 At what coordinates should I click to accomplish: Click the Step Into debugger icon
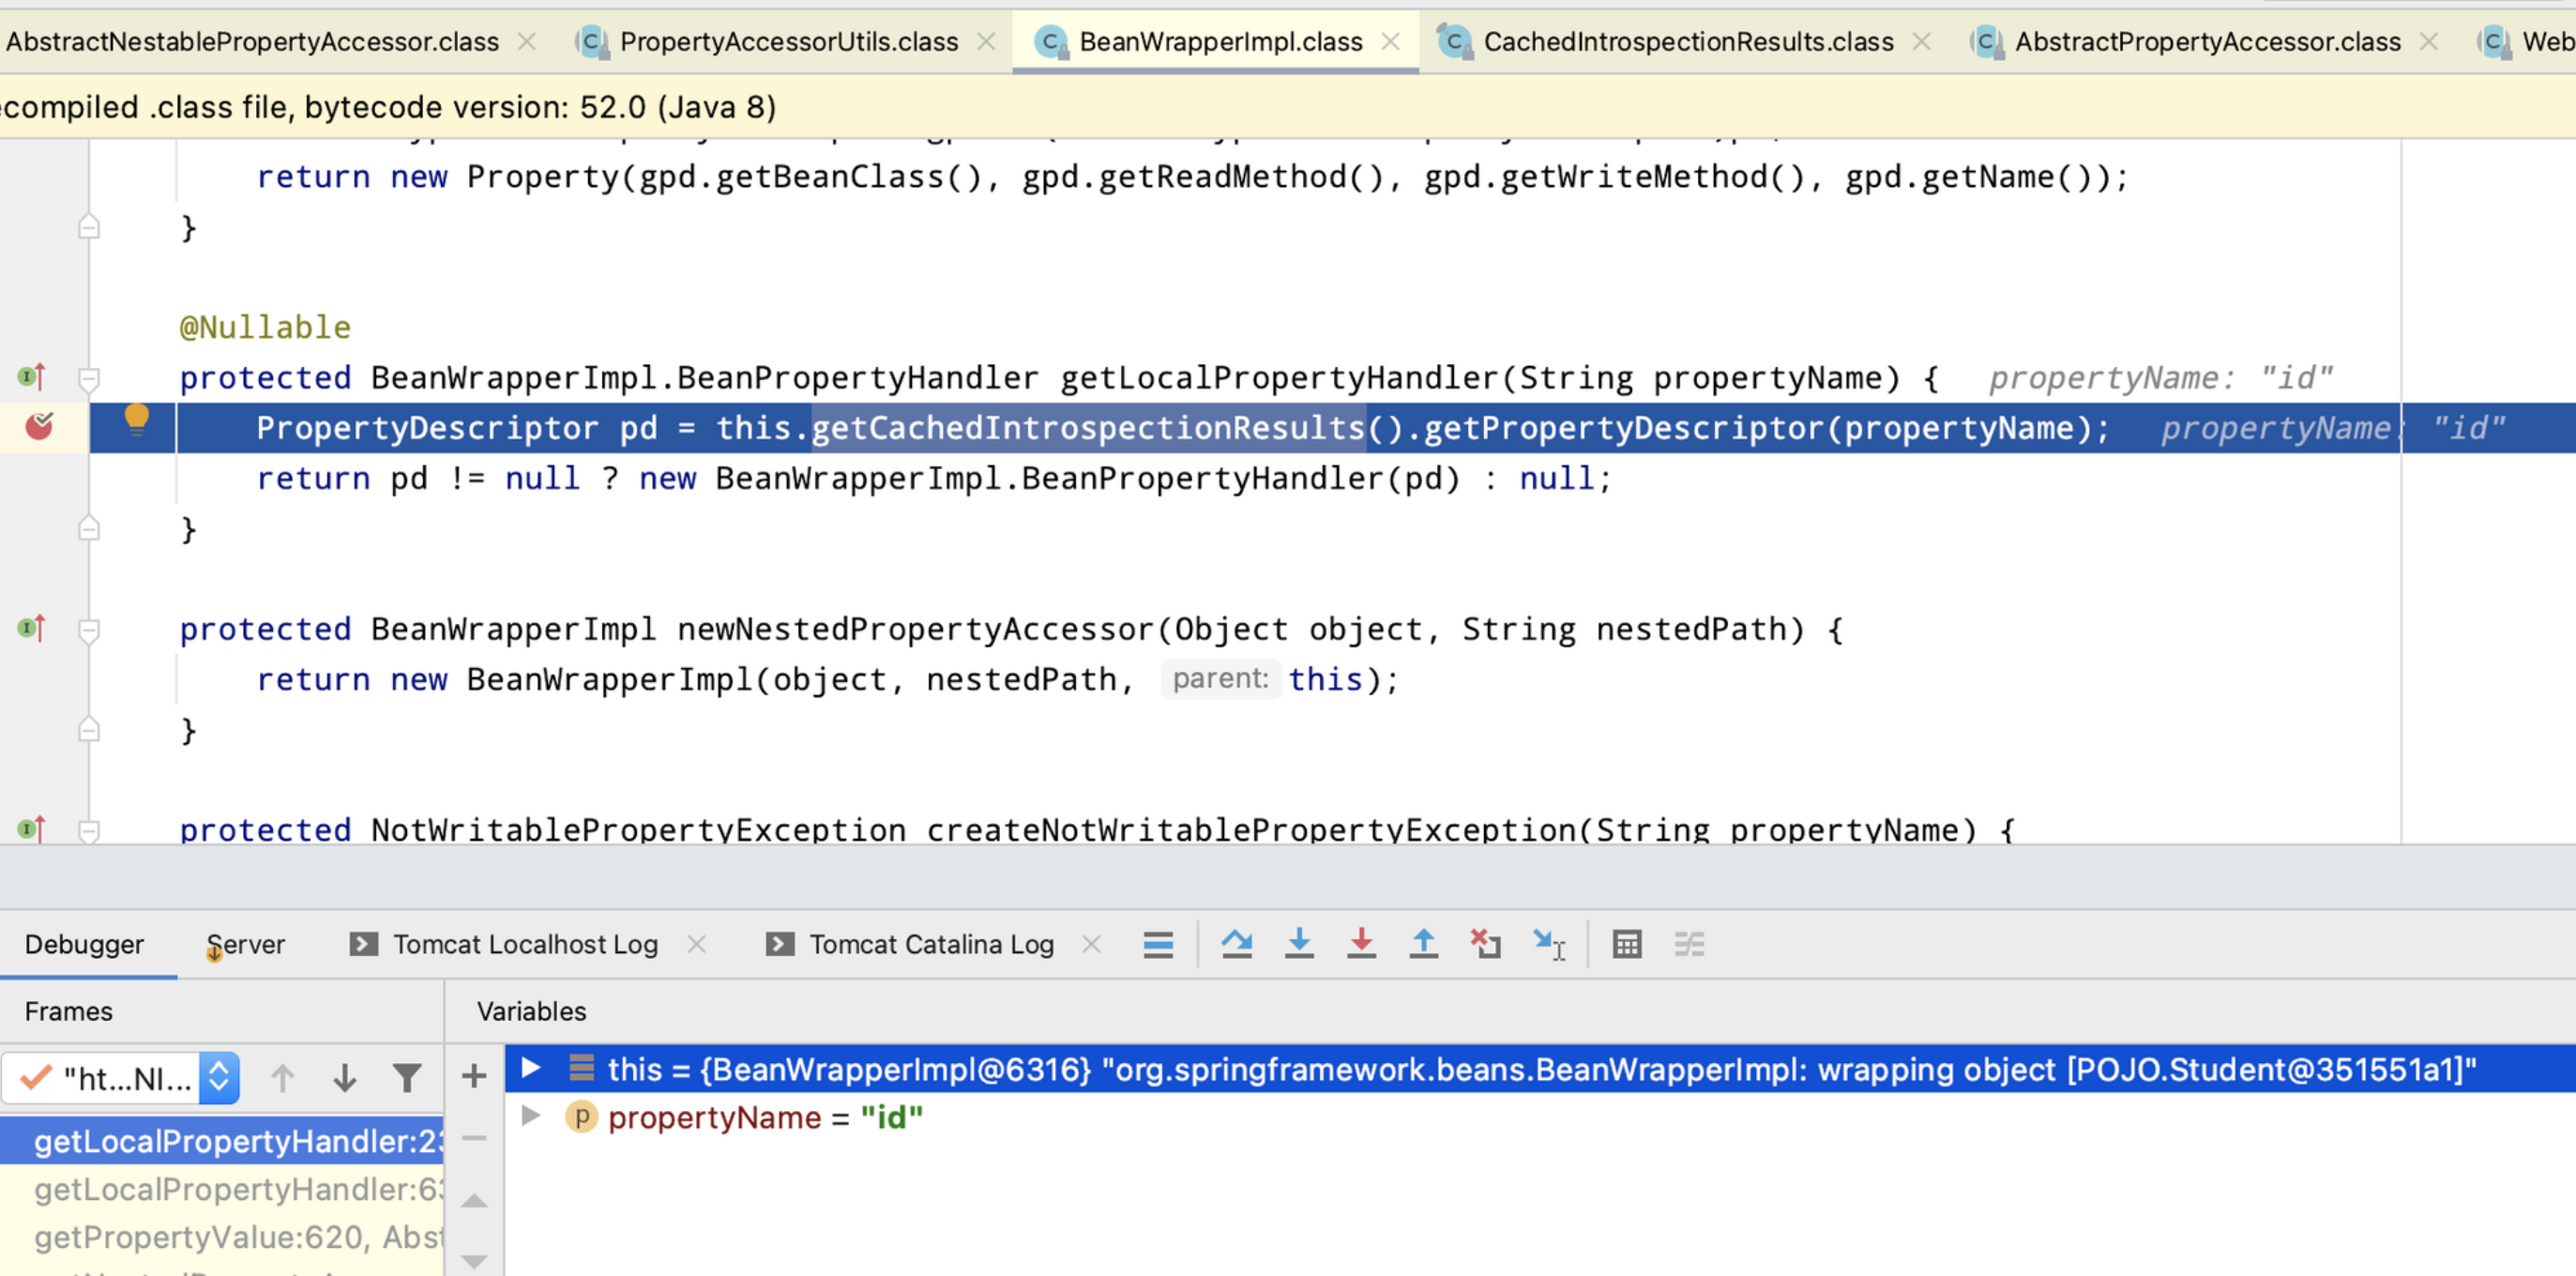[1299, 943]
